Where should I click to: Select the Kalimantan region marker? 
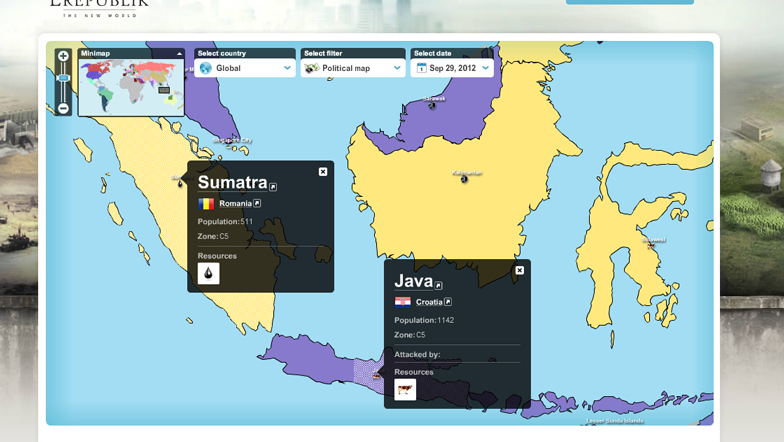point(464,178)
